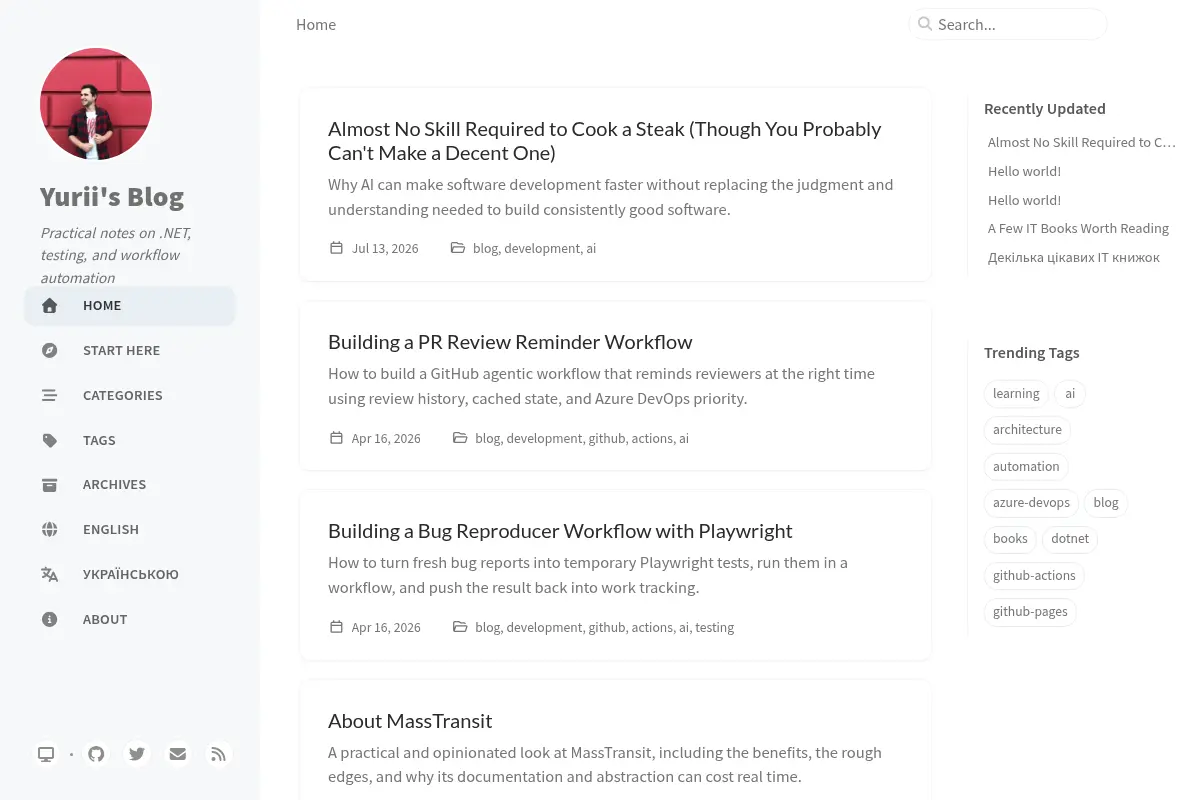Viewport: 1200px width, 800px height.
Task: Open the Twitter profile icon
Action: (x=137, y=754)
